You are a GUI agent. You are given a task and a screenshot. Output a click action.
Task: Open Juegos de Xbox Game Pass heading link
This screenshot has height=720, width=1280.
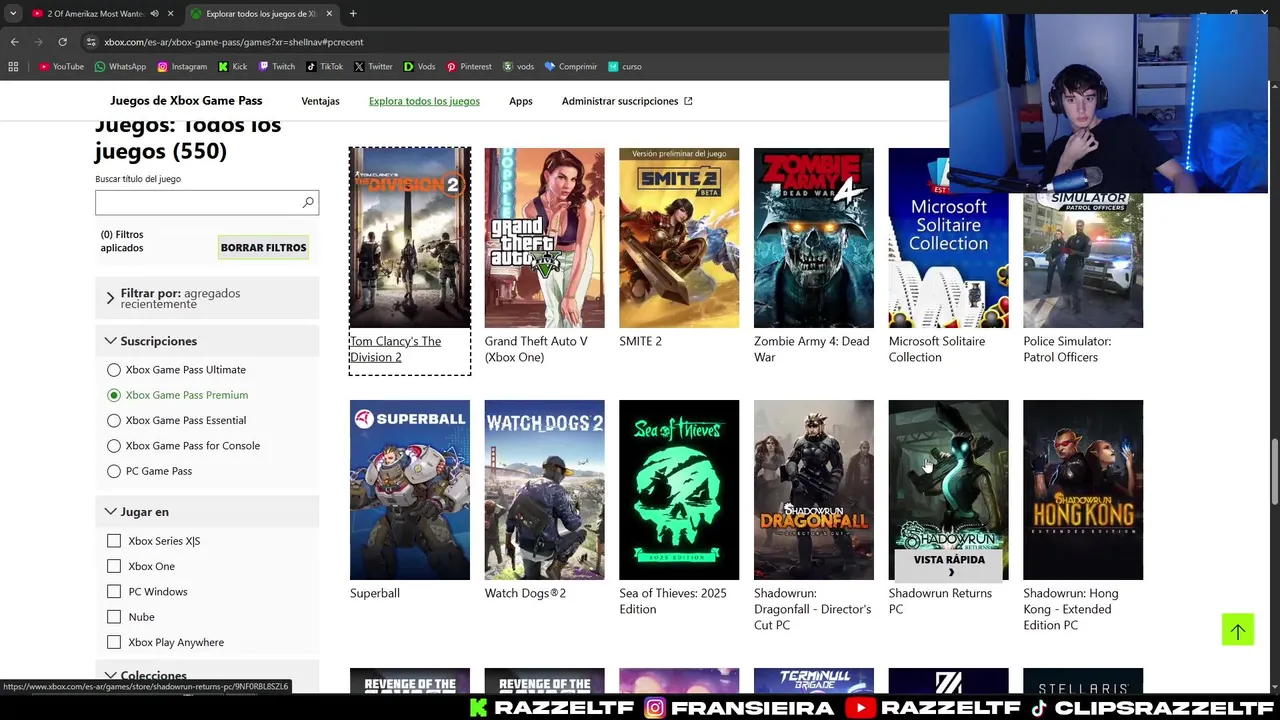tap(186, 101)
